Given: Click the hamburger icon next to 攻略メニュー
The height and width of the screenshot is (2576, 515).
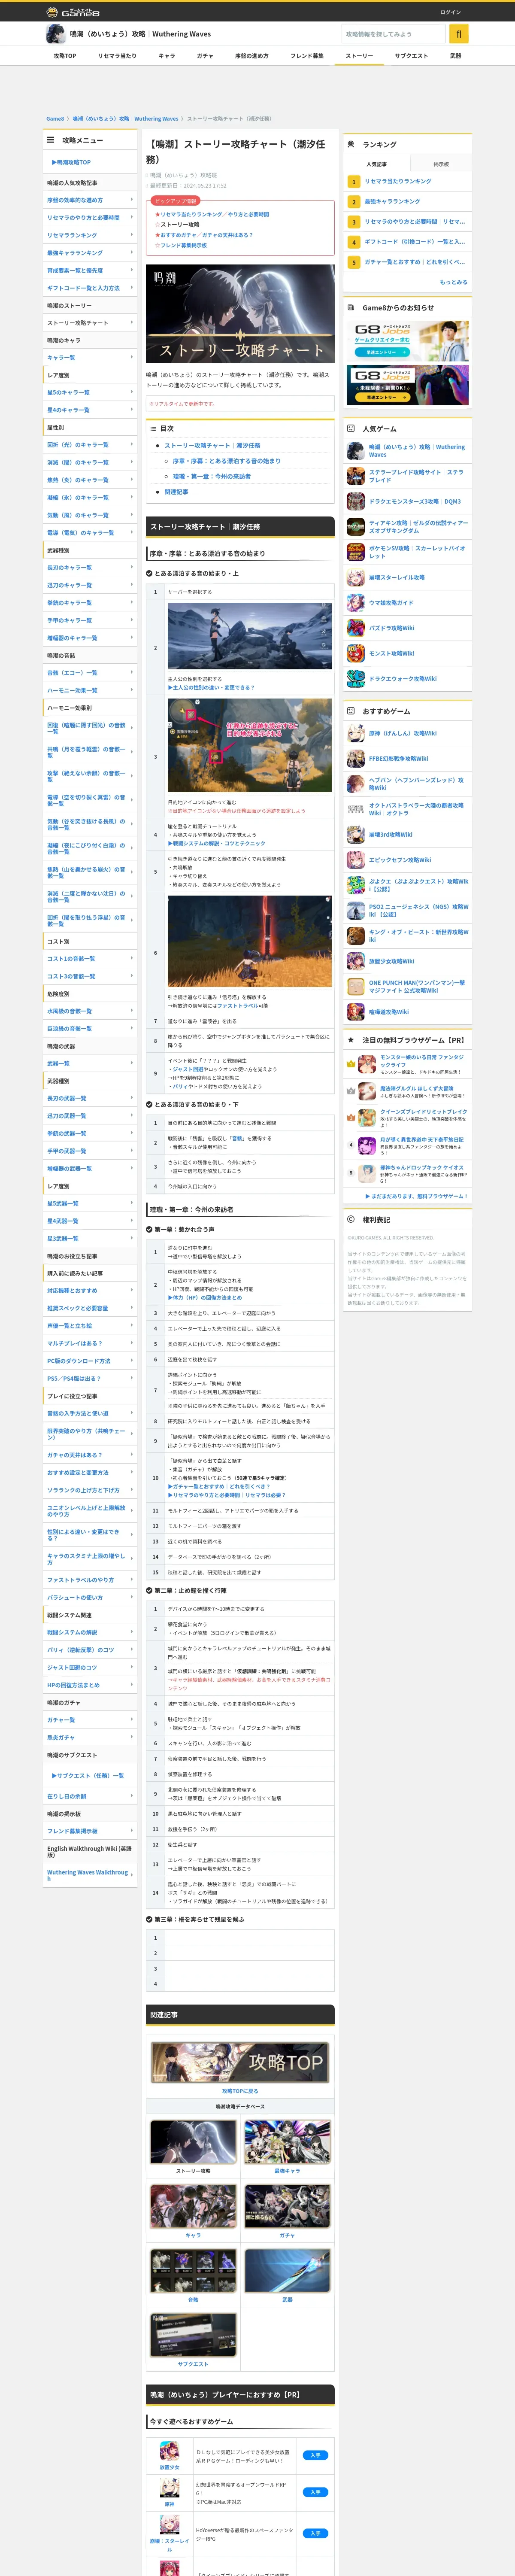Looking at the screenshot, I should (x=51, y=140).
